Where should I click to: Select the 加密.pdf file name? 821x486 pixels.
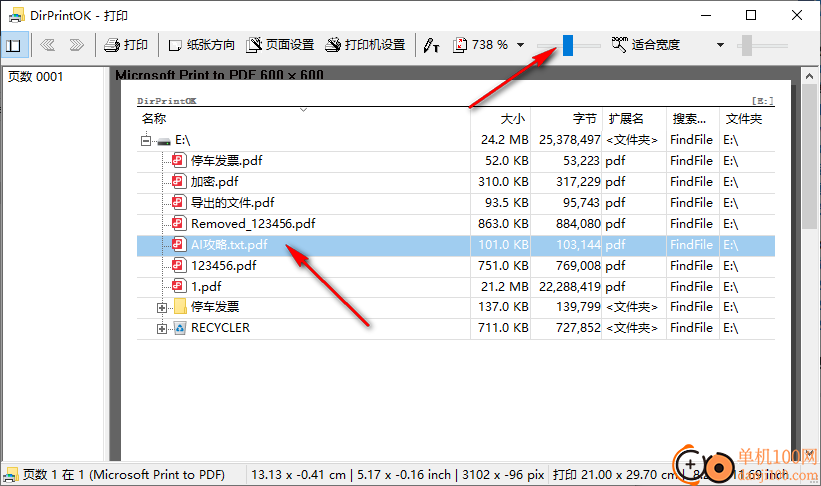tap(215, 182)
